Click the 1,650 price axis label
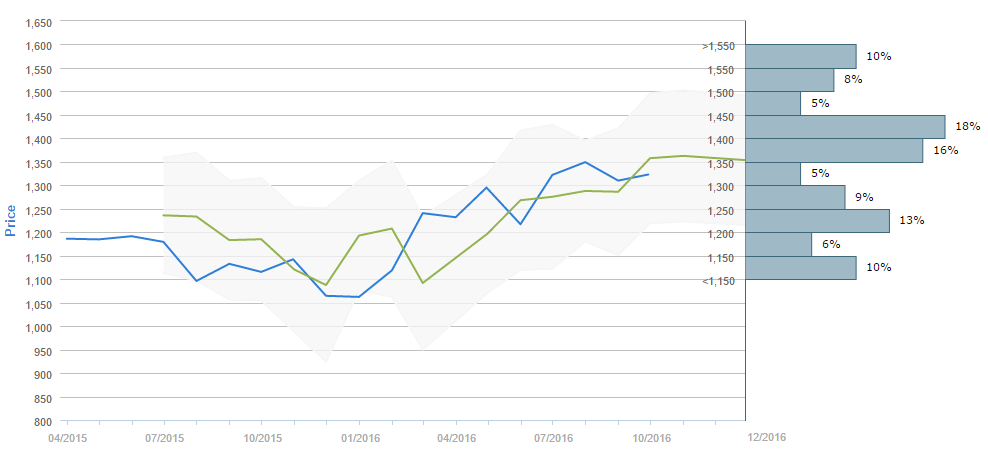This screenshot has width=988, height=453. click(x=38, y=22)
